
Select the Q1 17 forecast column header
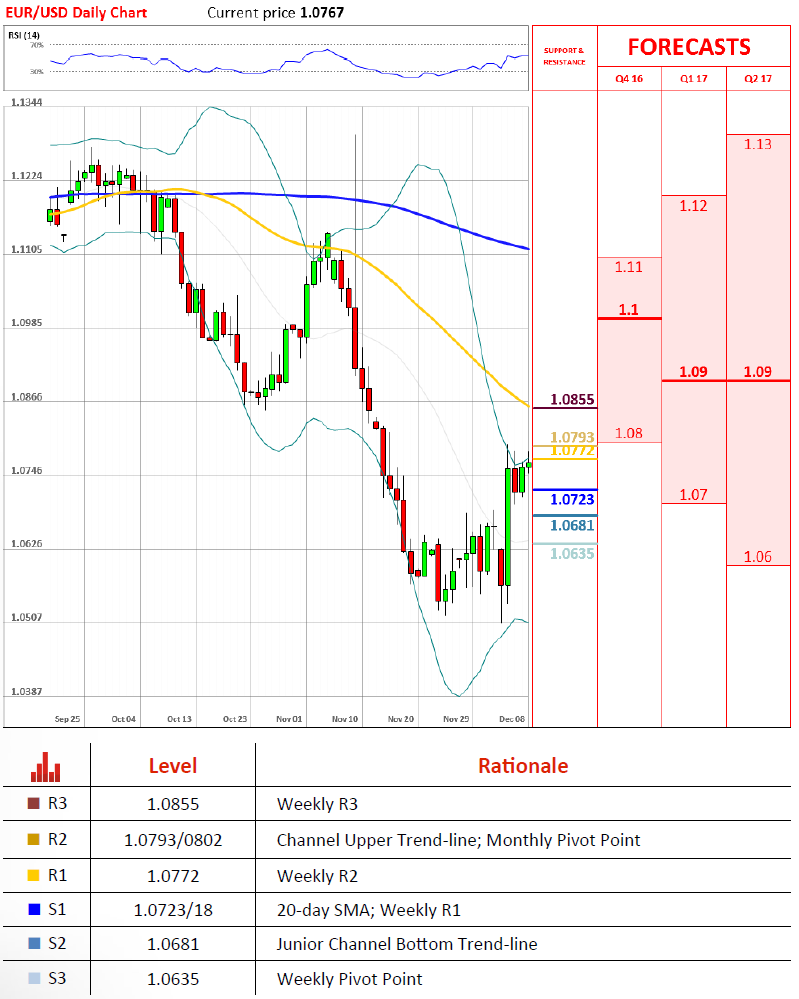[x=693, y=78]
